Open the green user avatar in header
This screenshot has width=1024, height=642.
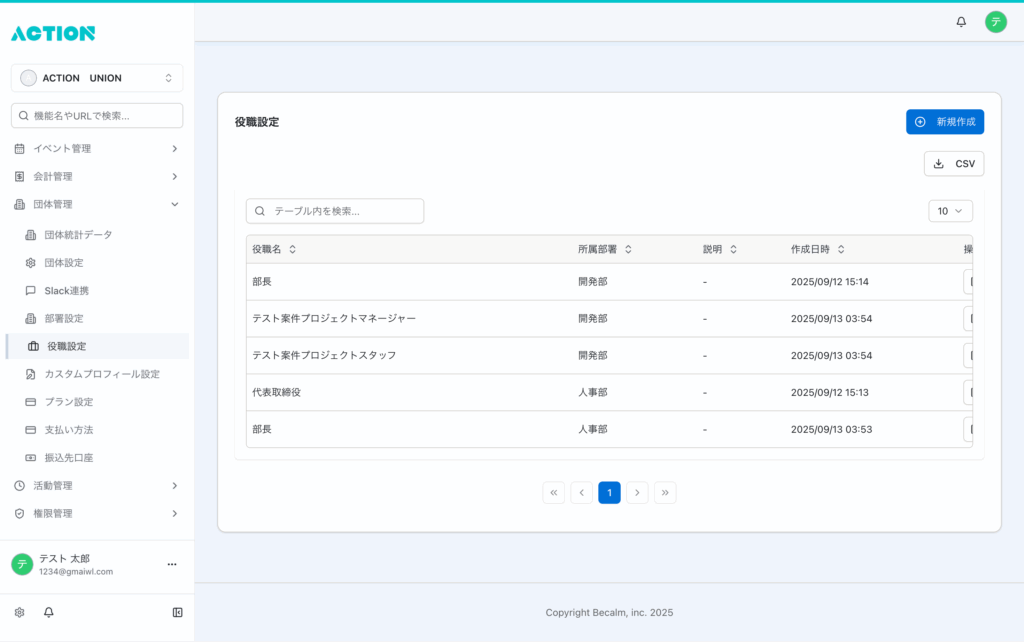click(995, 21)
